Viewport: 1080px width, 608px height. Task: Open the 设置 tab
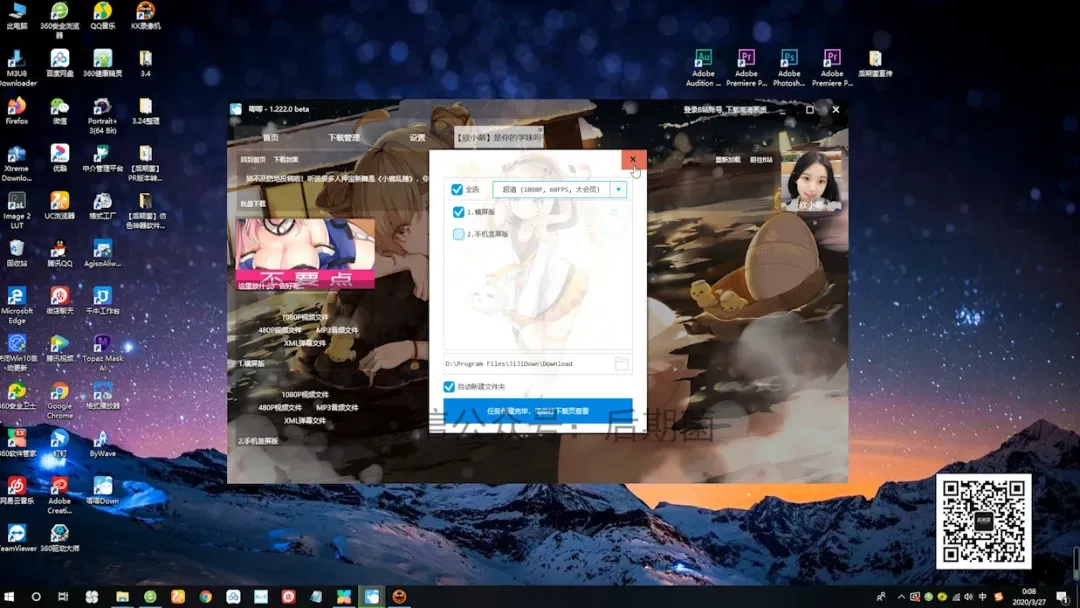pos(417,138)
